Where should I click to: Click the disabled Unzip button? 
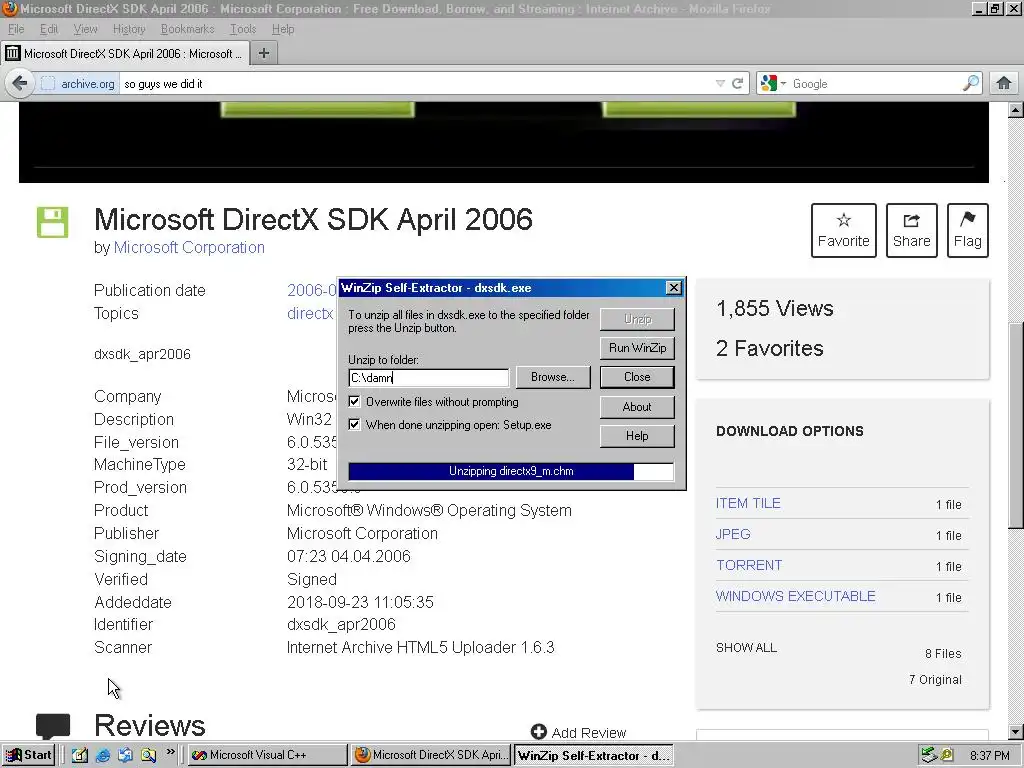tap(637, 319)
